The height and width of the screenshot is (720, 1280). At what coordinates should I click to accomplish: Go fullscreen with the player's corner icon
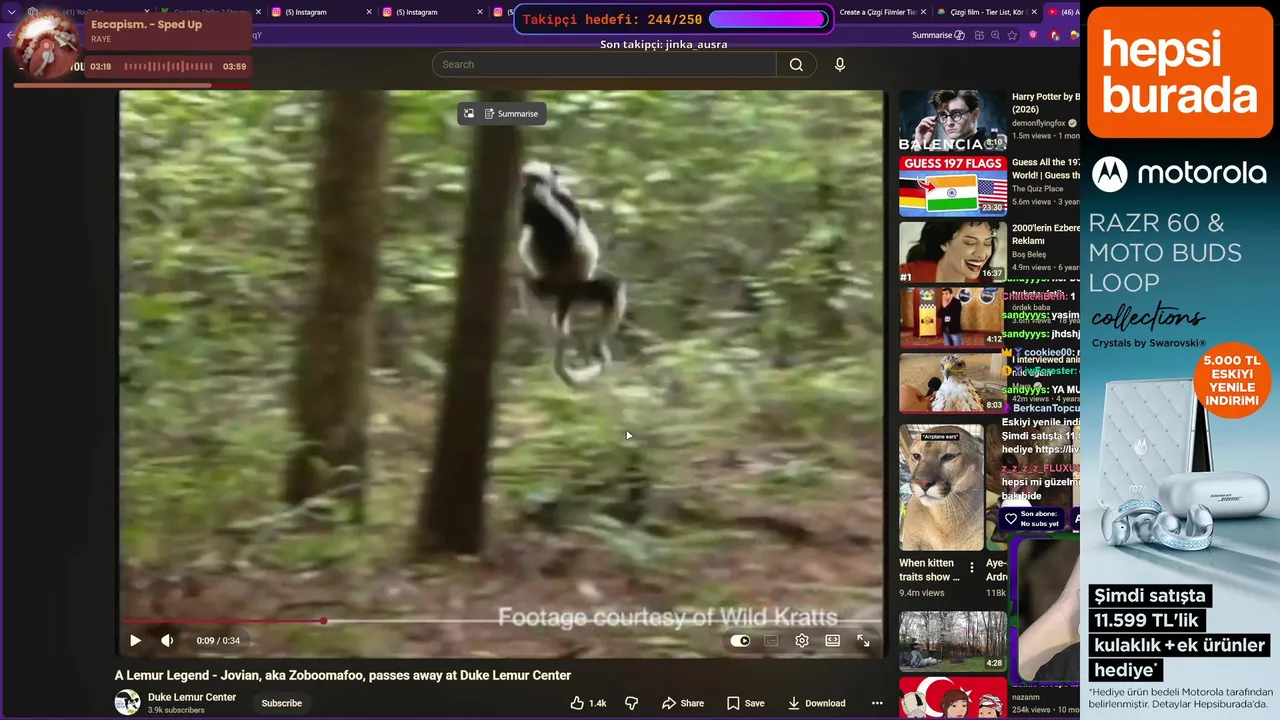[863, 641]
